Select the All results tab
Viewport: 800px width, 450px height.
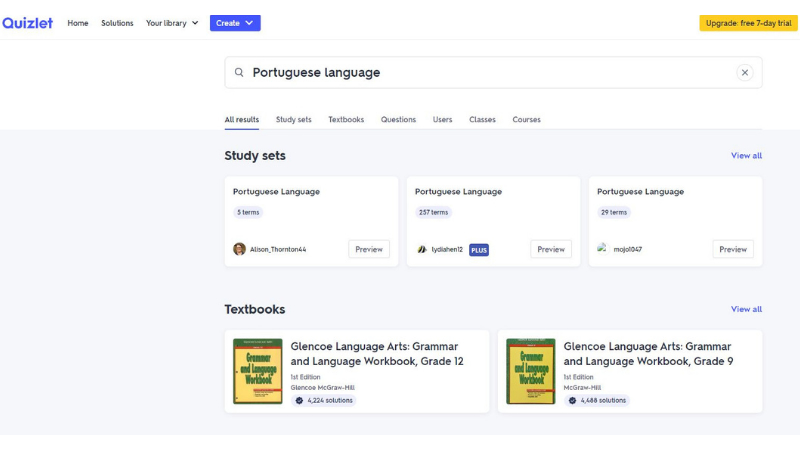(x=242, y=119)
